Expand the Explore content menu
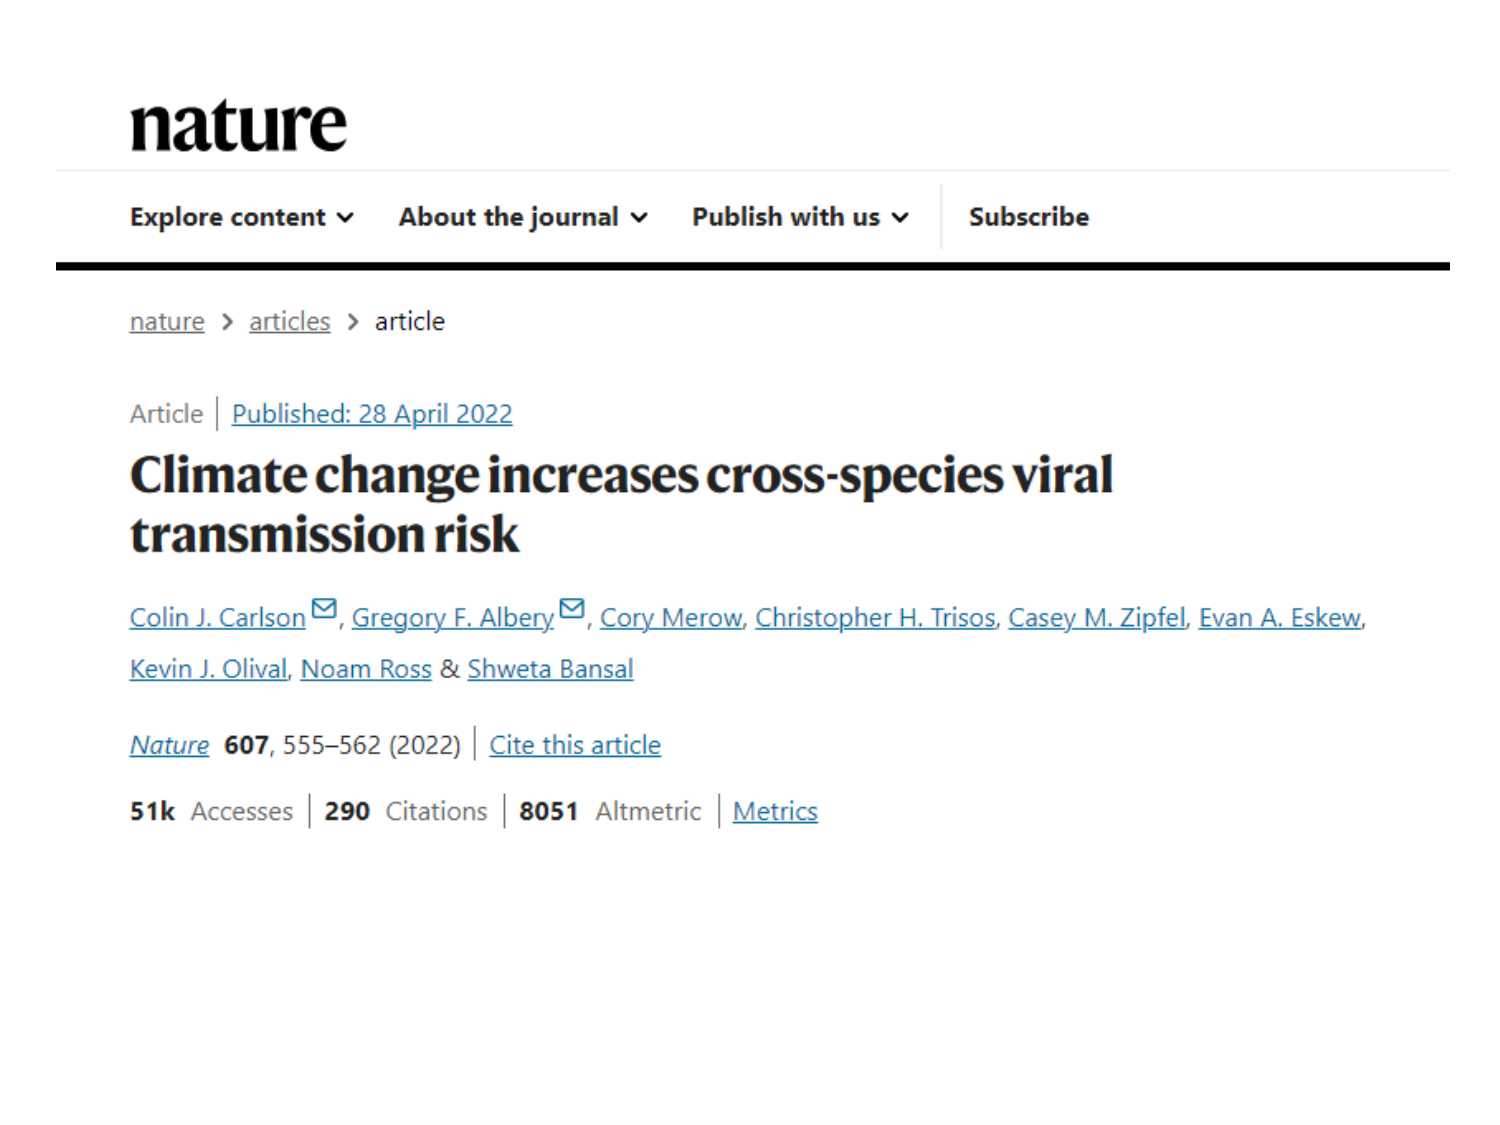 coord(241,217)
